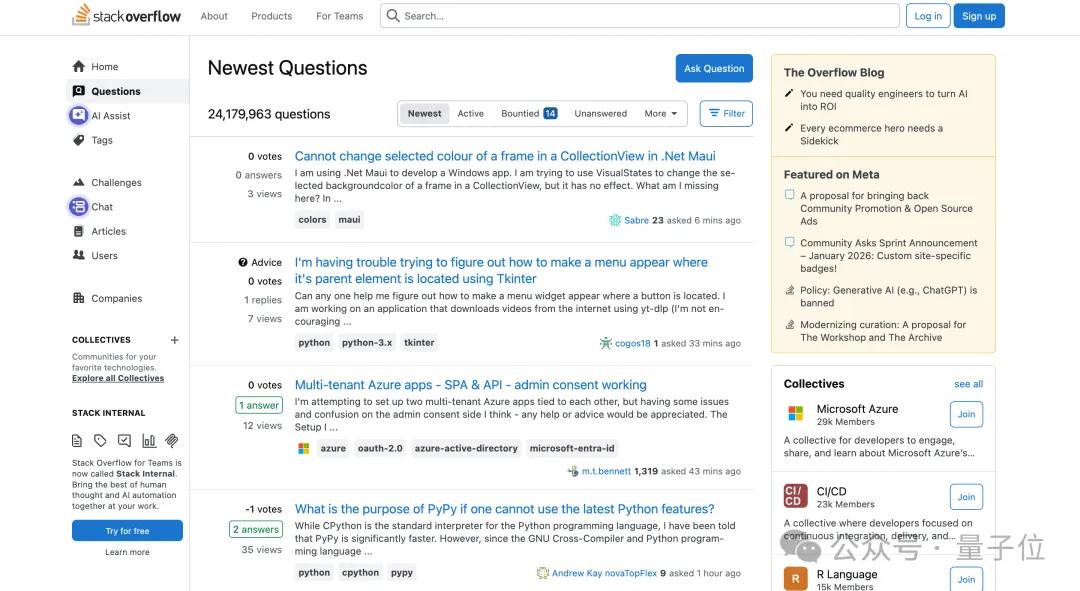This screenshot has height=591, width=1080.
Task: Click the Microsoft Azure collective logo
Action: 796,414
